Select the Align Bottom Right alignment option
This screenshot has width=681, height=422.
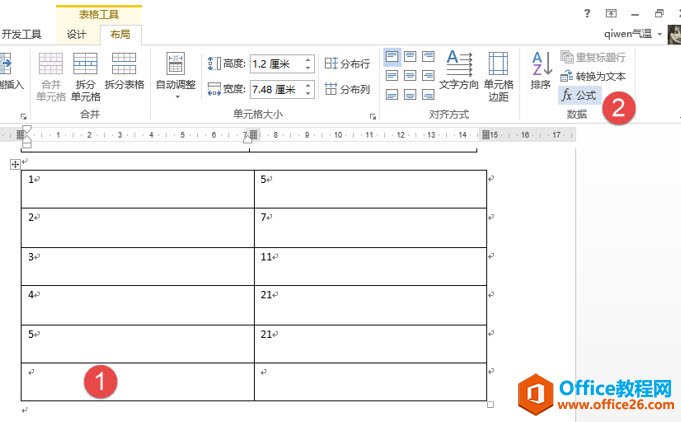(x=428, y=94)
